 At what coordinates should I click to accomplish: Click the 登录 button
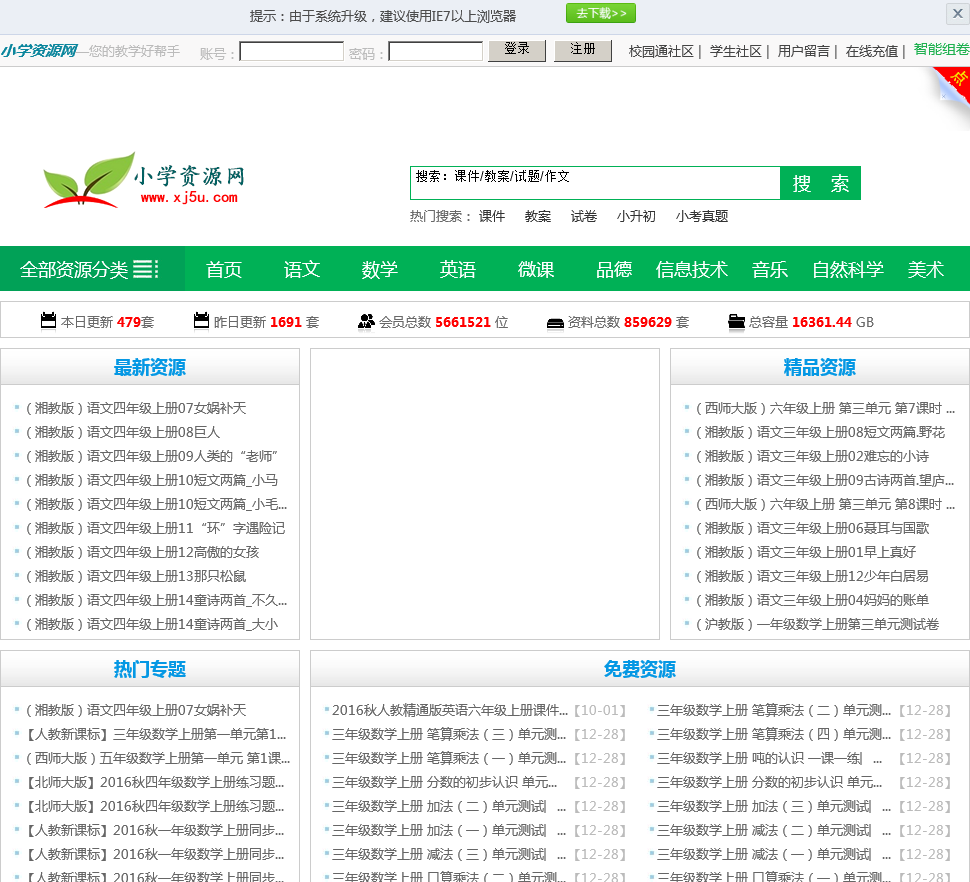(517, 50)
